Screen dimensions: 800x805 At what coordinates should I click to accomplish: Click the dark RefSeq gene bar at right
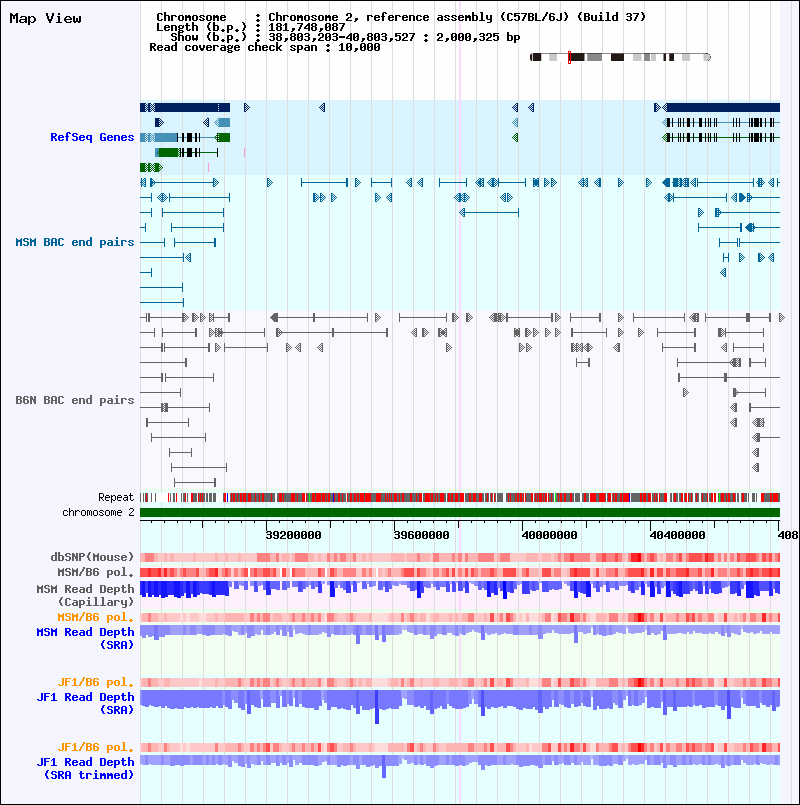[x=723, y=107]
